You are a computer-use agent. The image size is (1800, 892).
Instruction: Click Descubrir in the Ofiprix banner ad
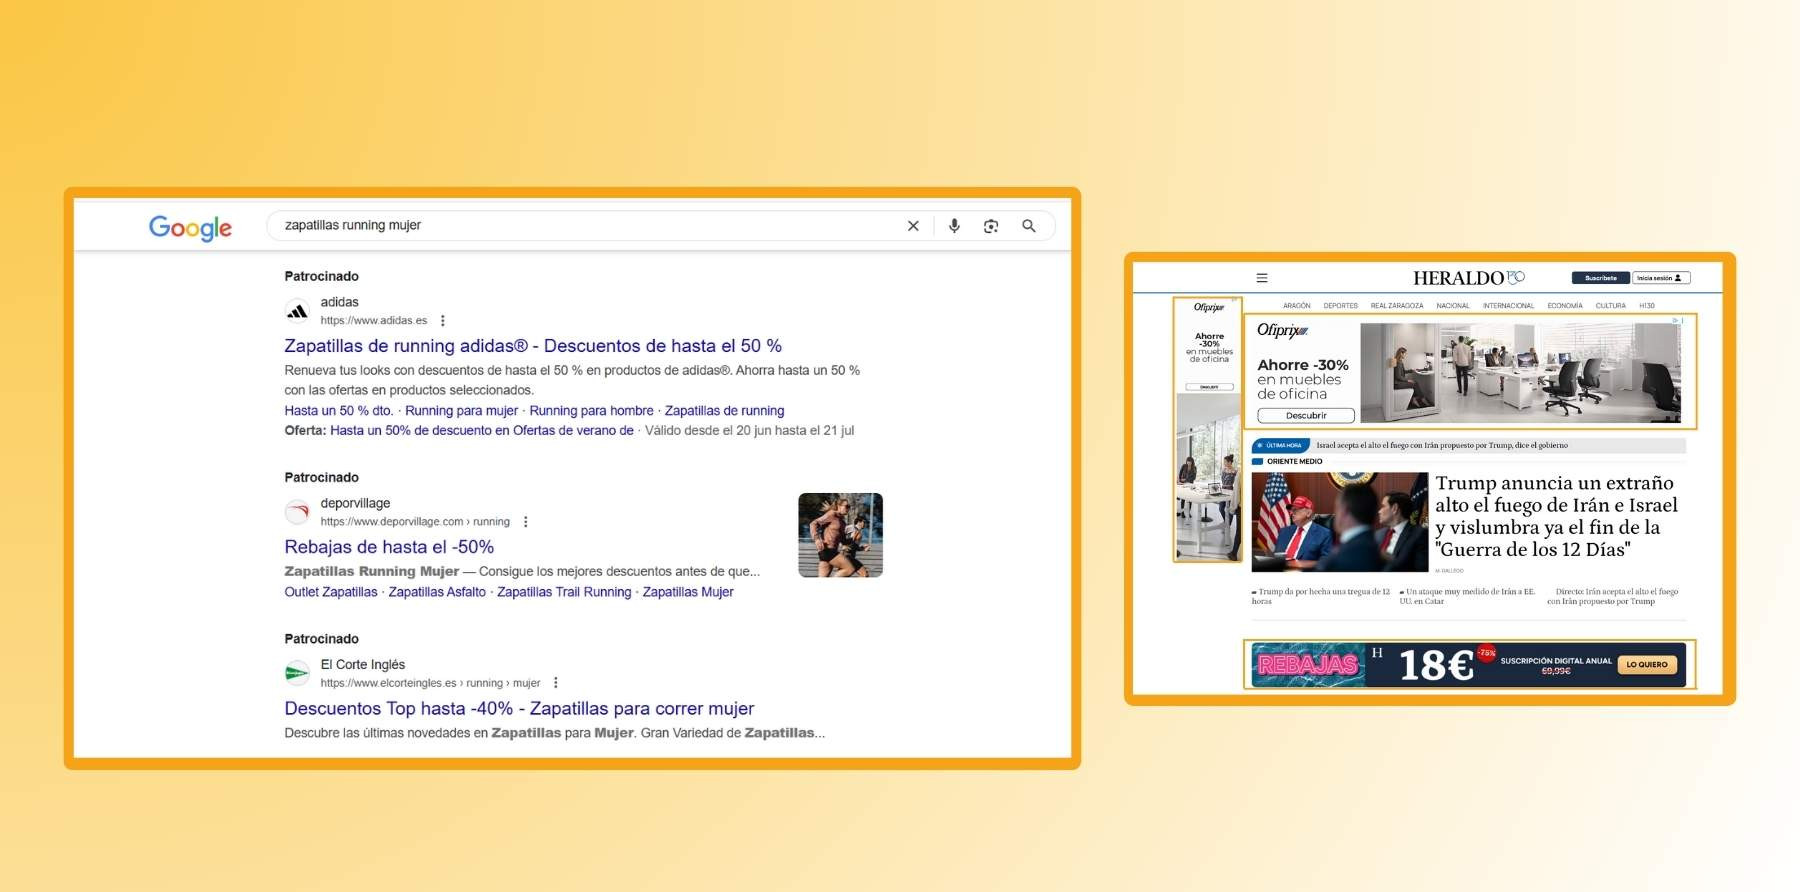pos(1305,415)
